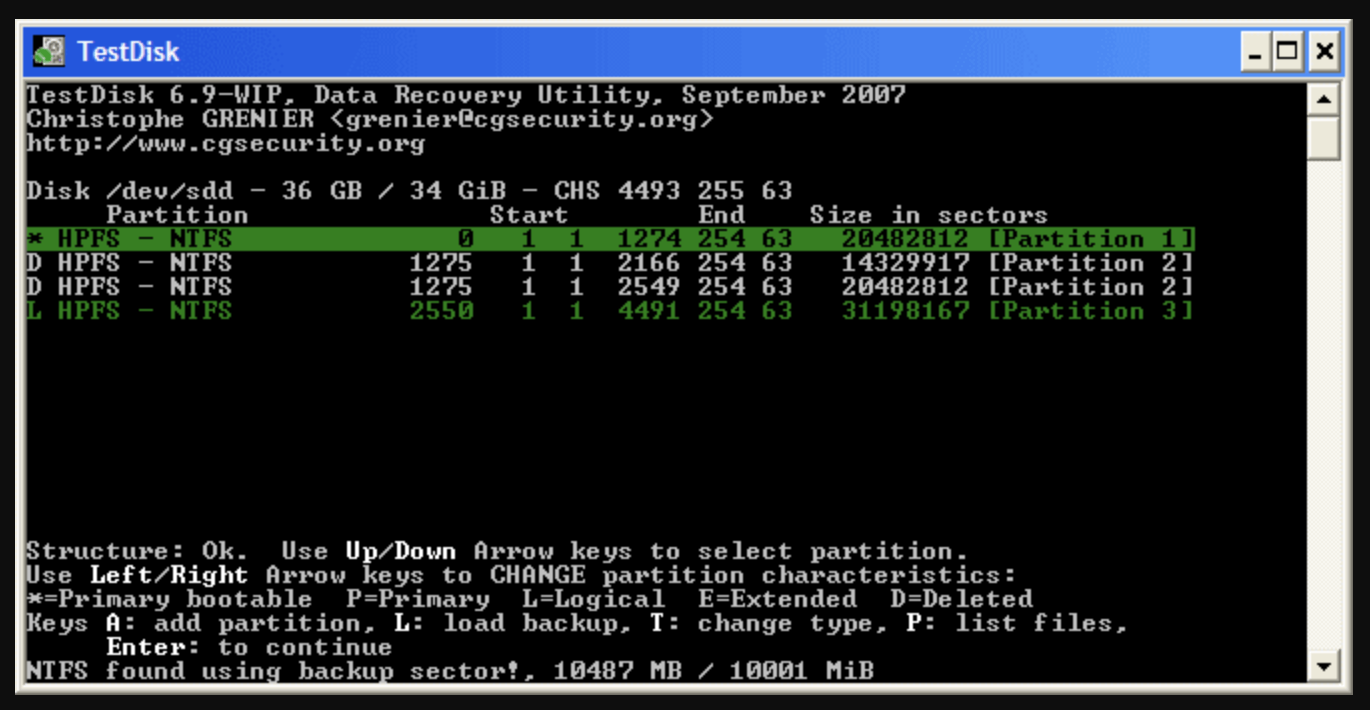Select the logical Partition 3 entry
The image size is (1370, 710).
pyautogui.click(x=400, y=311)
